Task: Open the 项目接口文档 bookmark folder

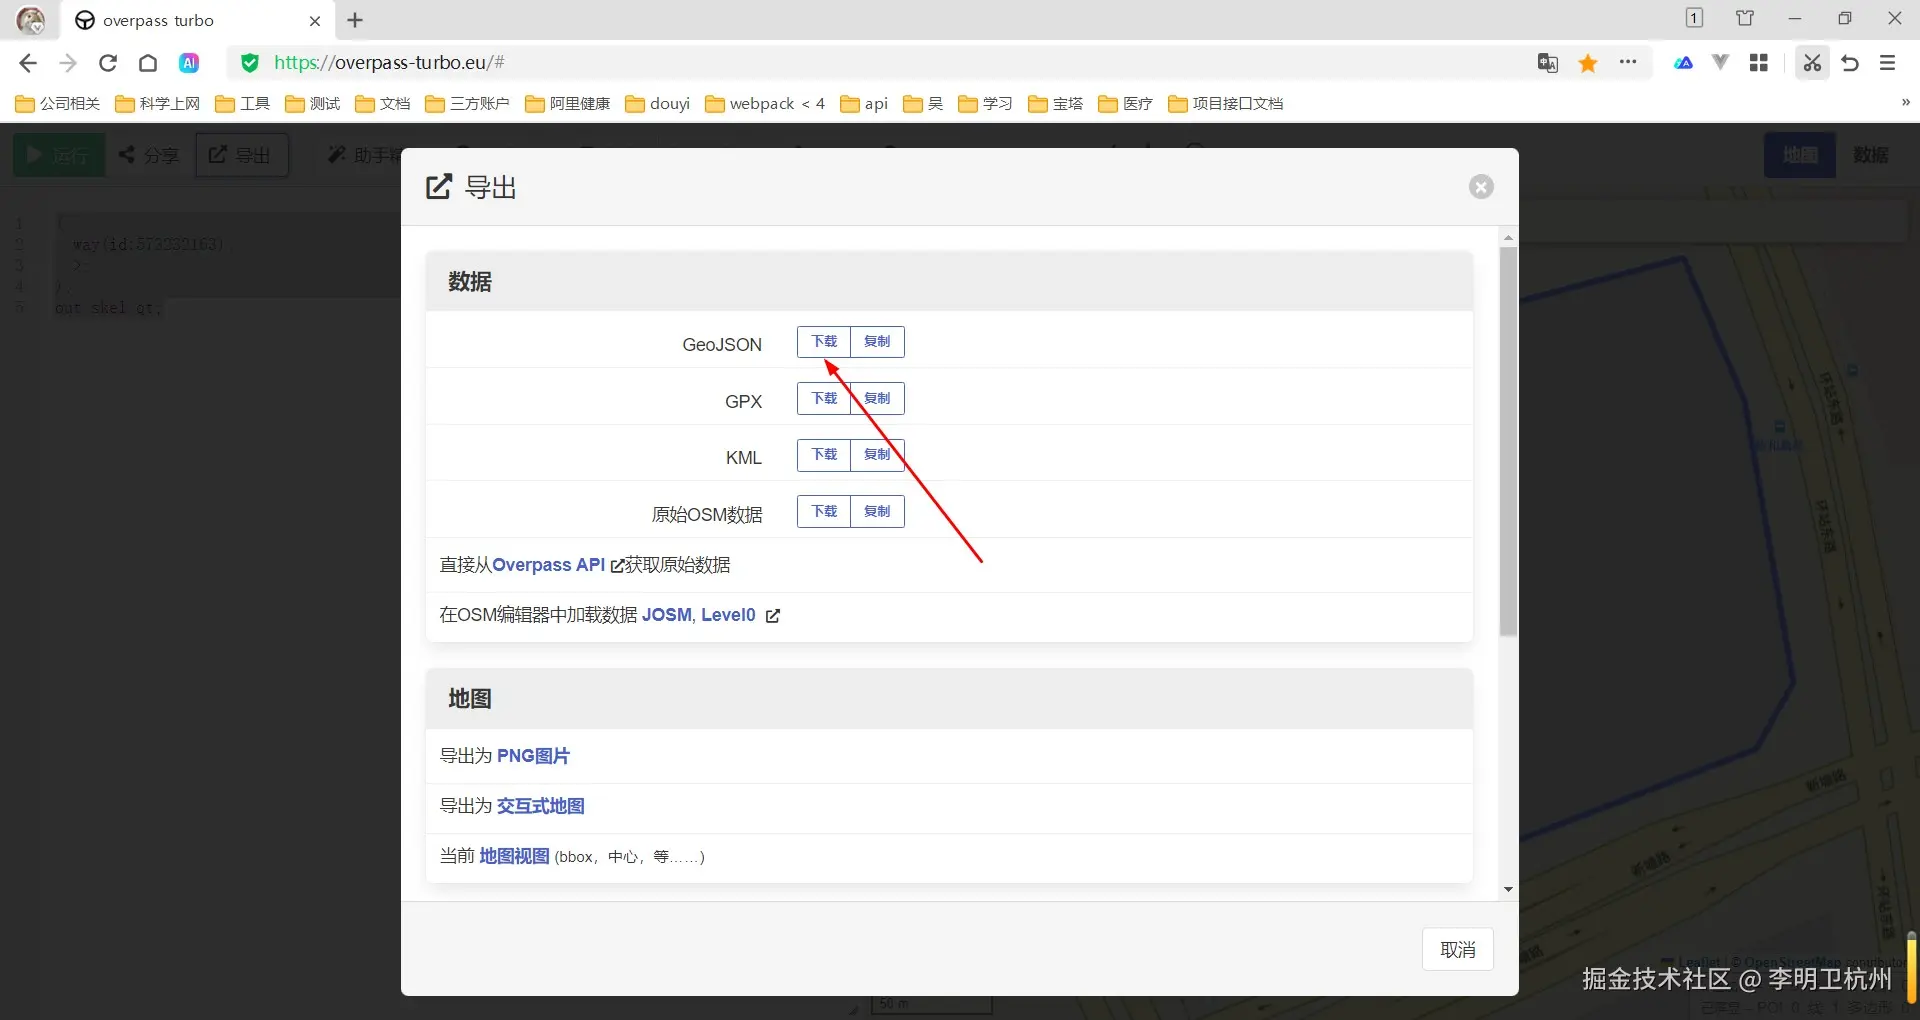Action: [1225, 104]
